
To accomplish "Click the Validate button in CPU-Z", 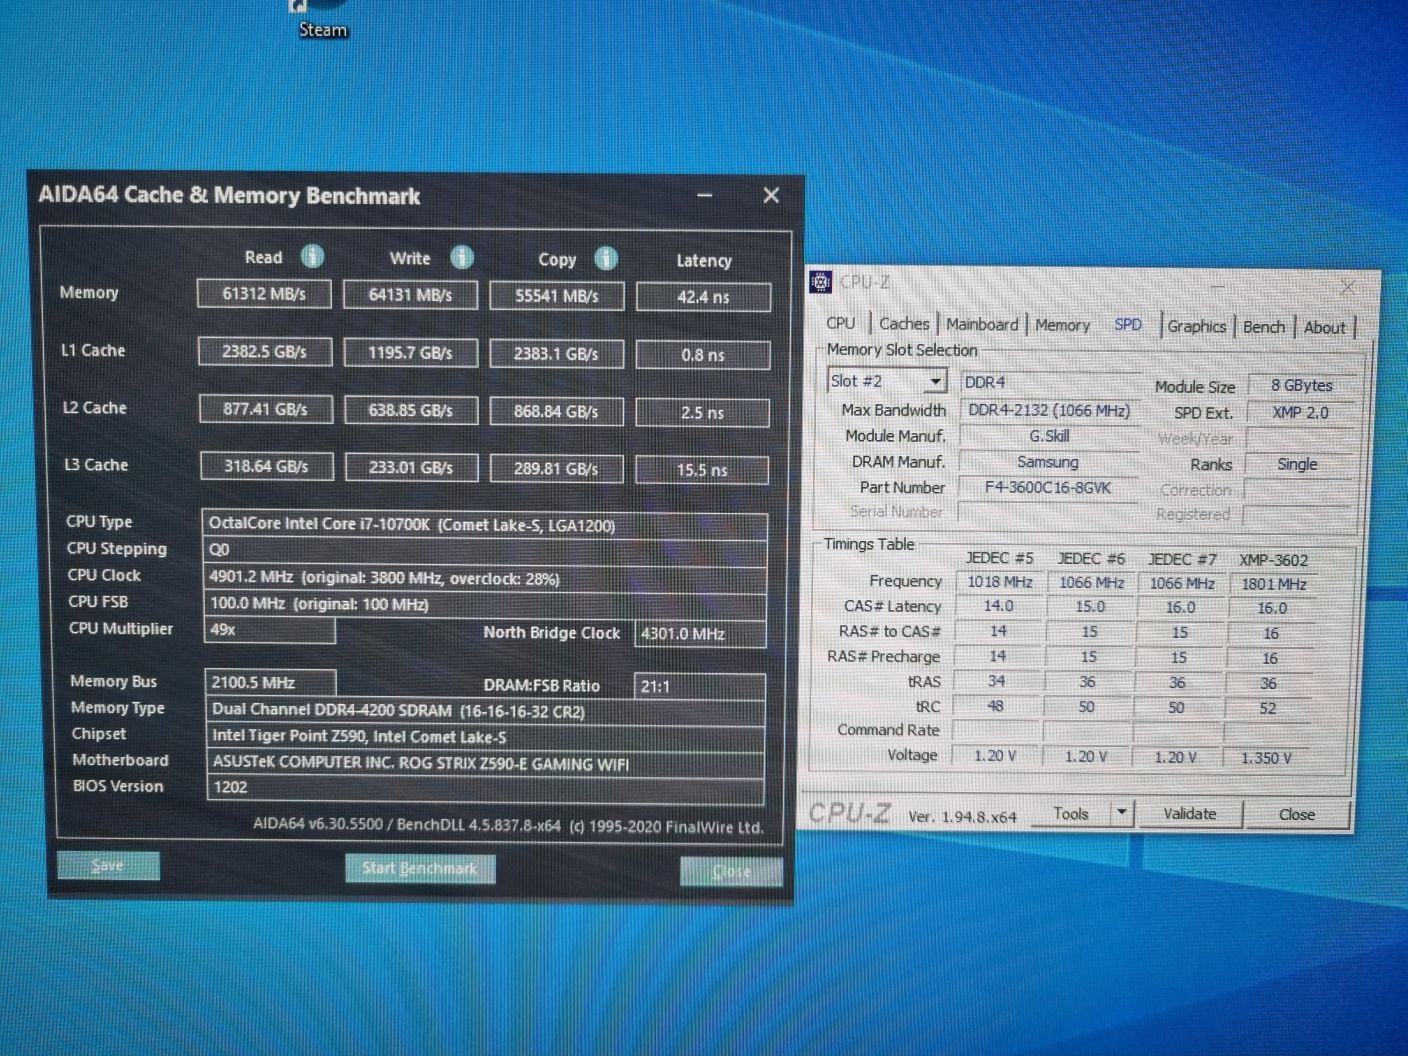I will (1189, 814).
